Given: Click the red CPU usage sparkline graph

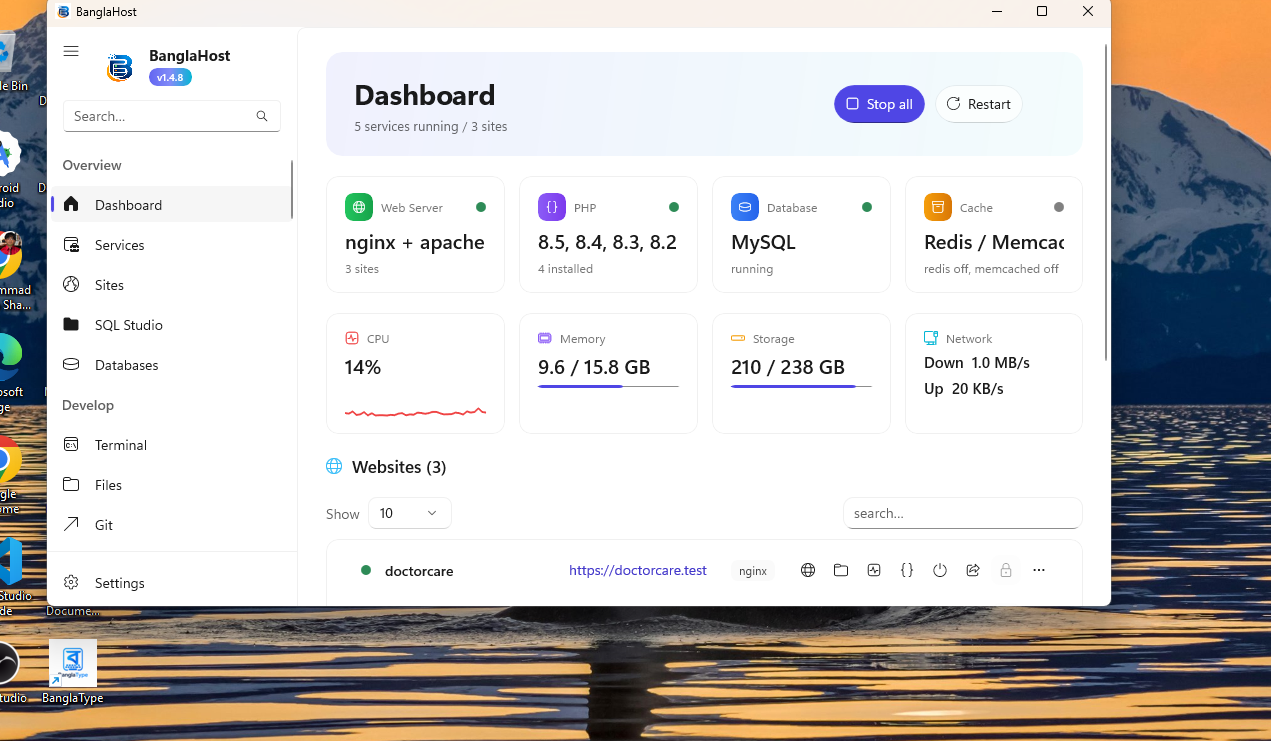Looking at the screenshot, I should click(x=416, y=411).
